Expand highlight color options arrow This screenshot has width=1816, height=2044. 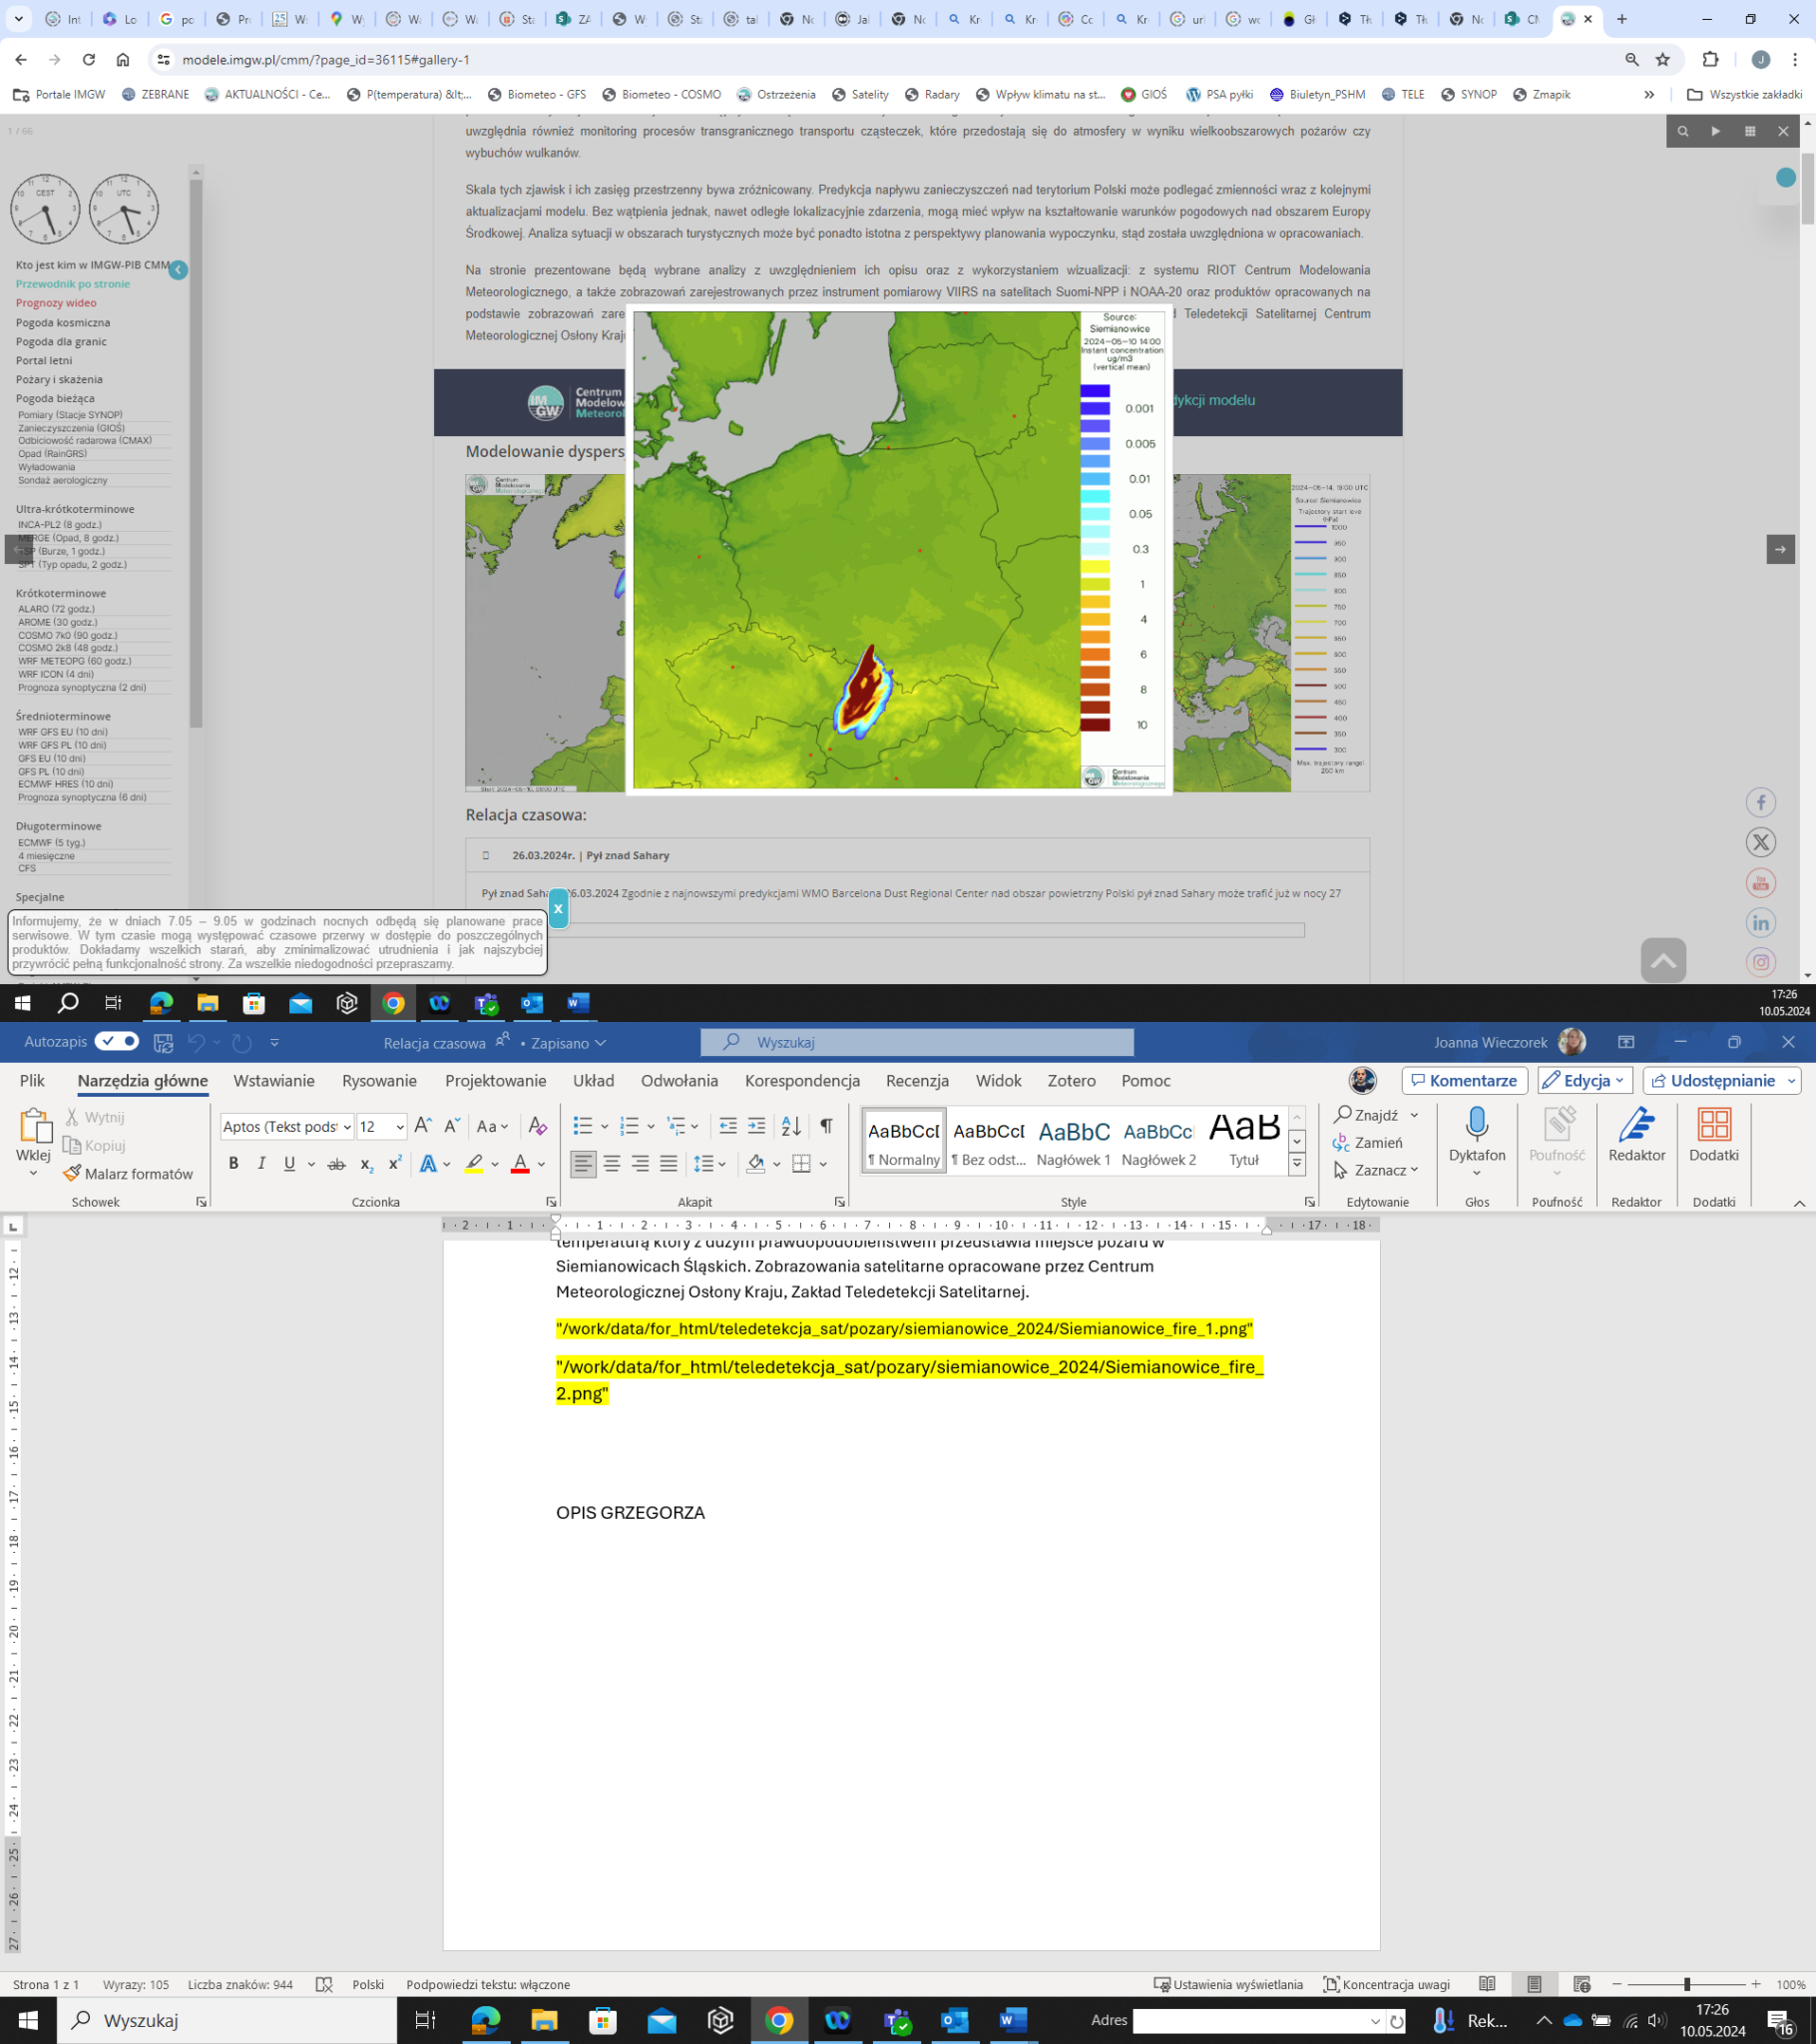pyautogui.click(x=495, y=1163)
